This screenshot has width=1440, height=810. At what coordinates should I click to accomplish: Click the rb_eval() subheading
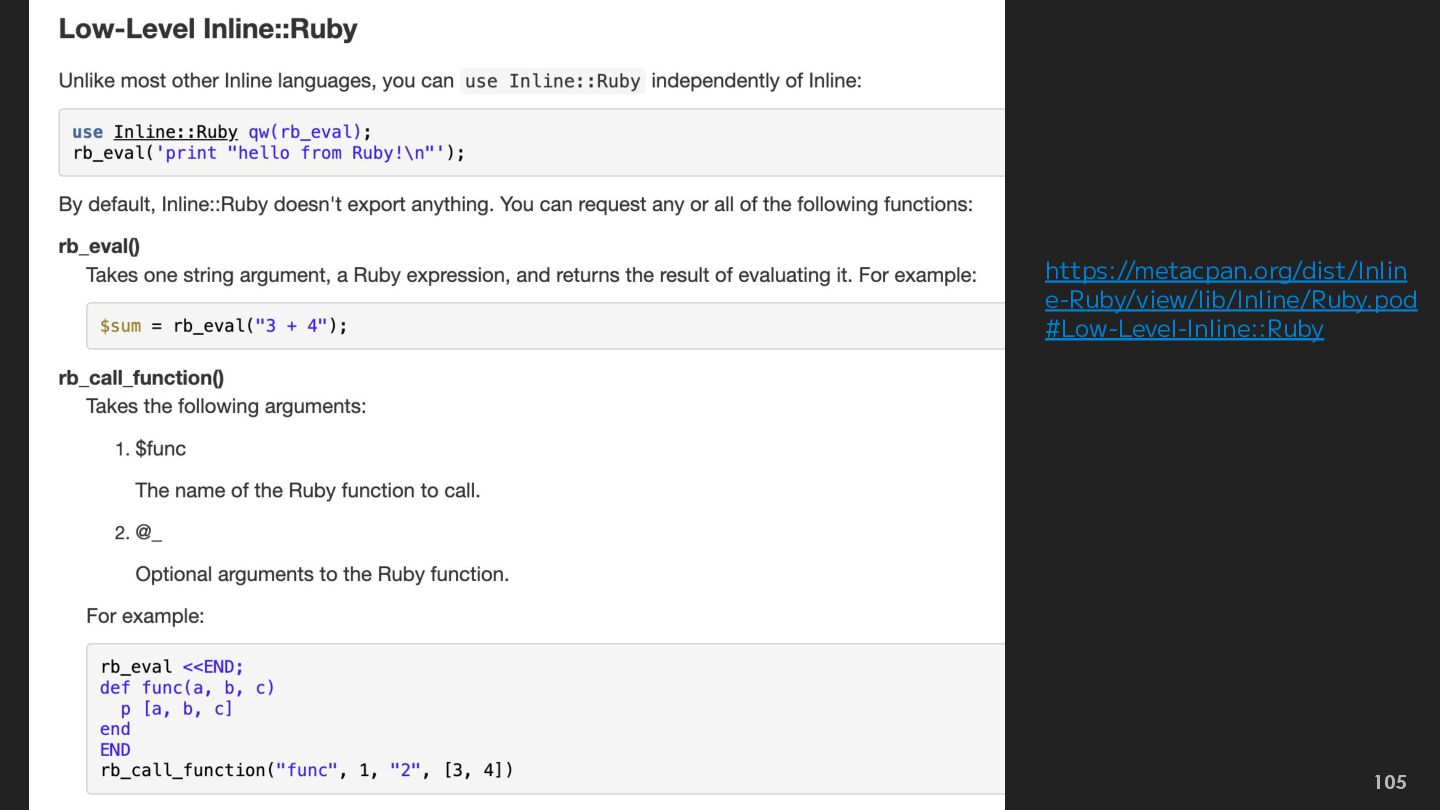coord(99,246)
